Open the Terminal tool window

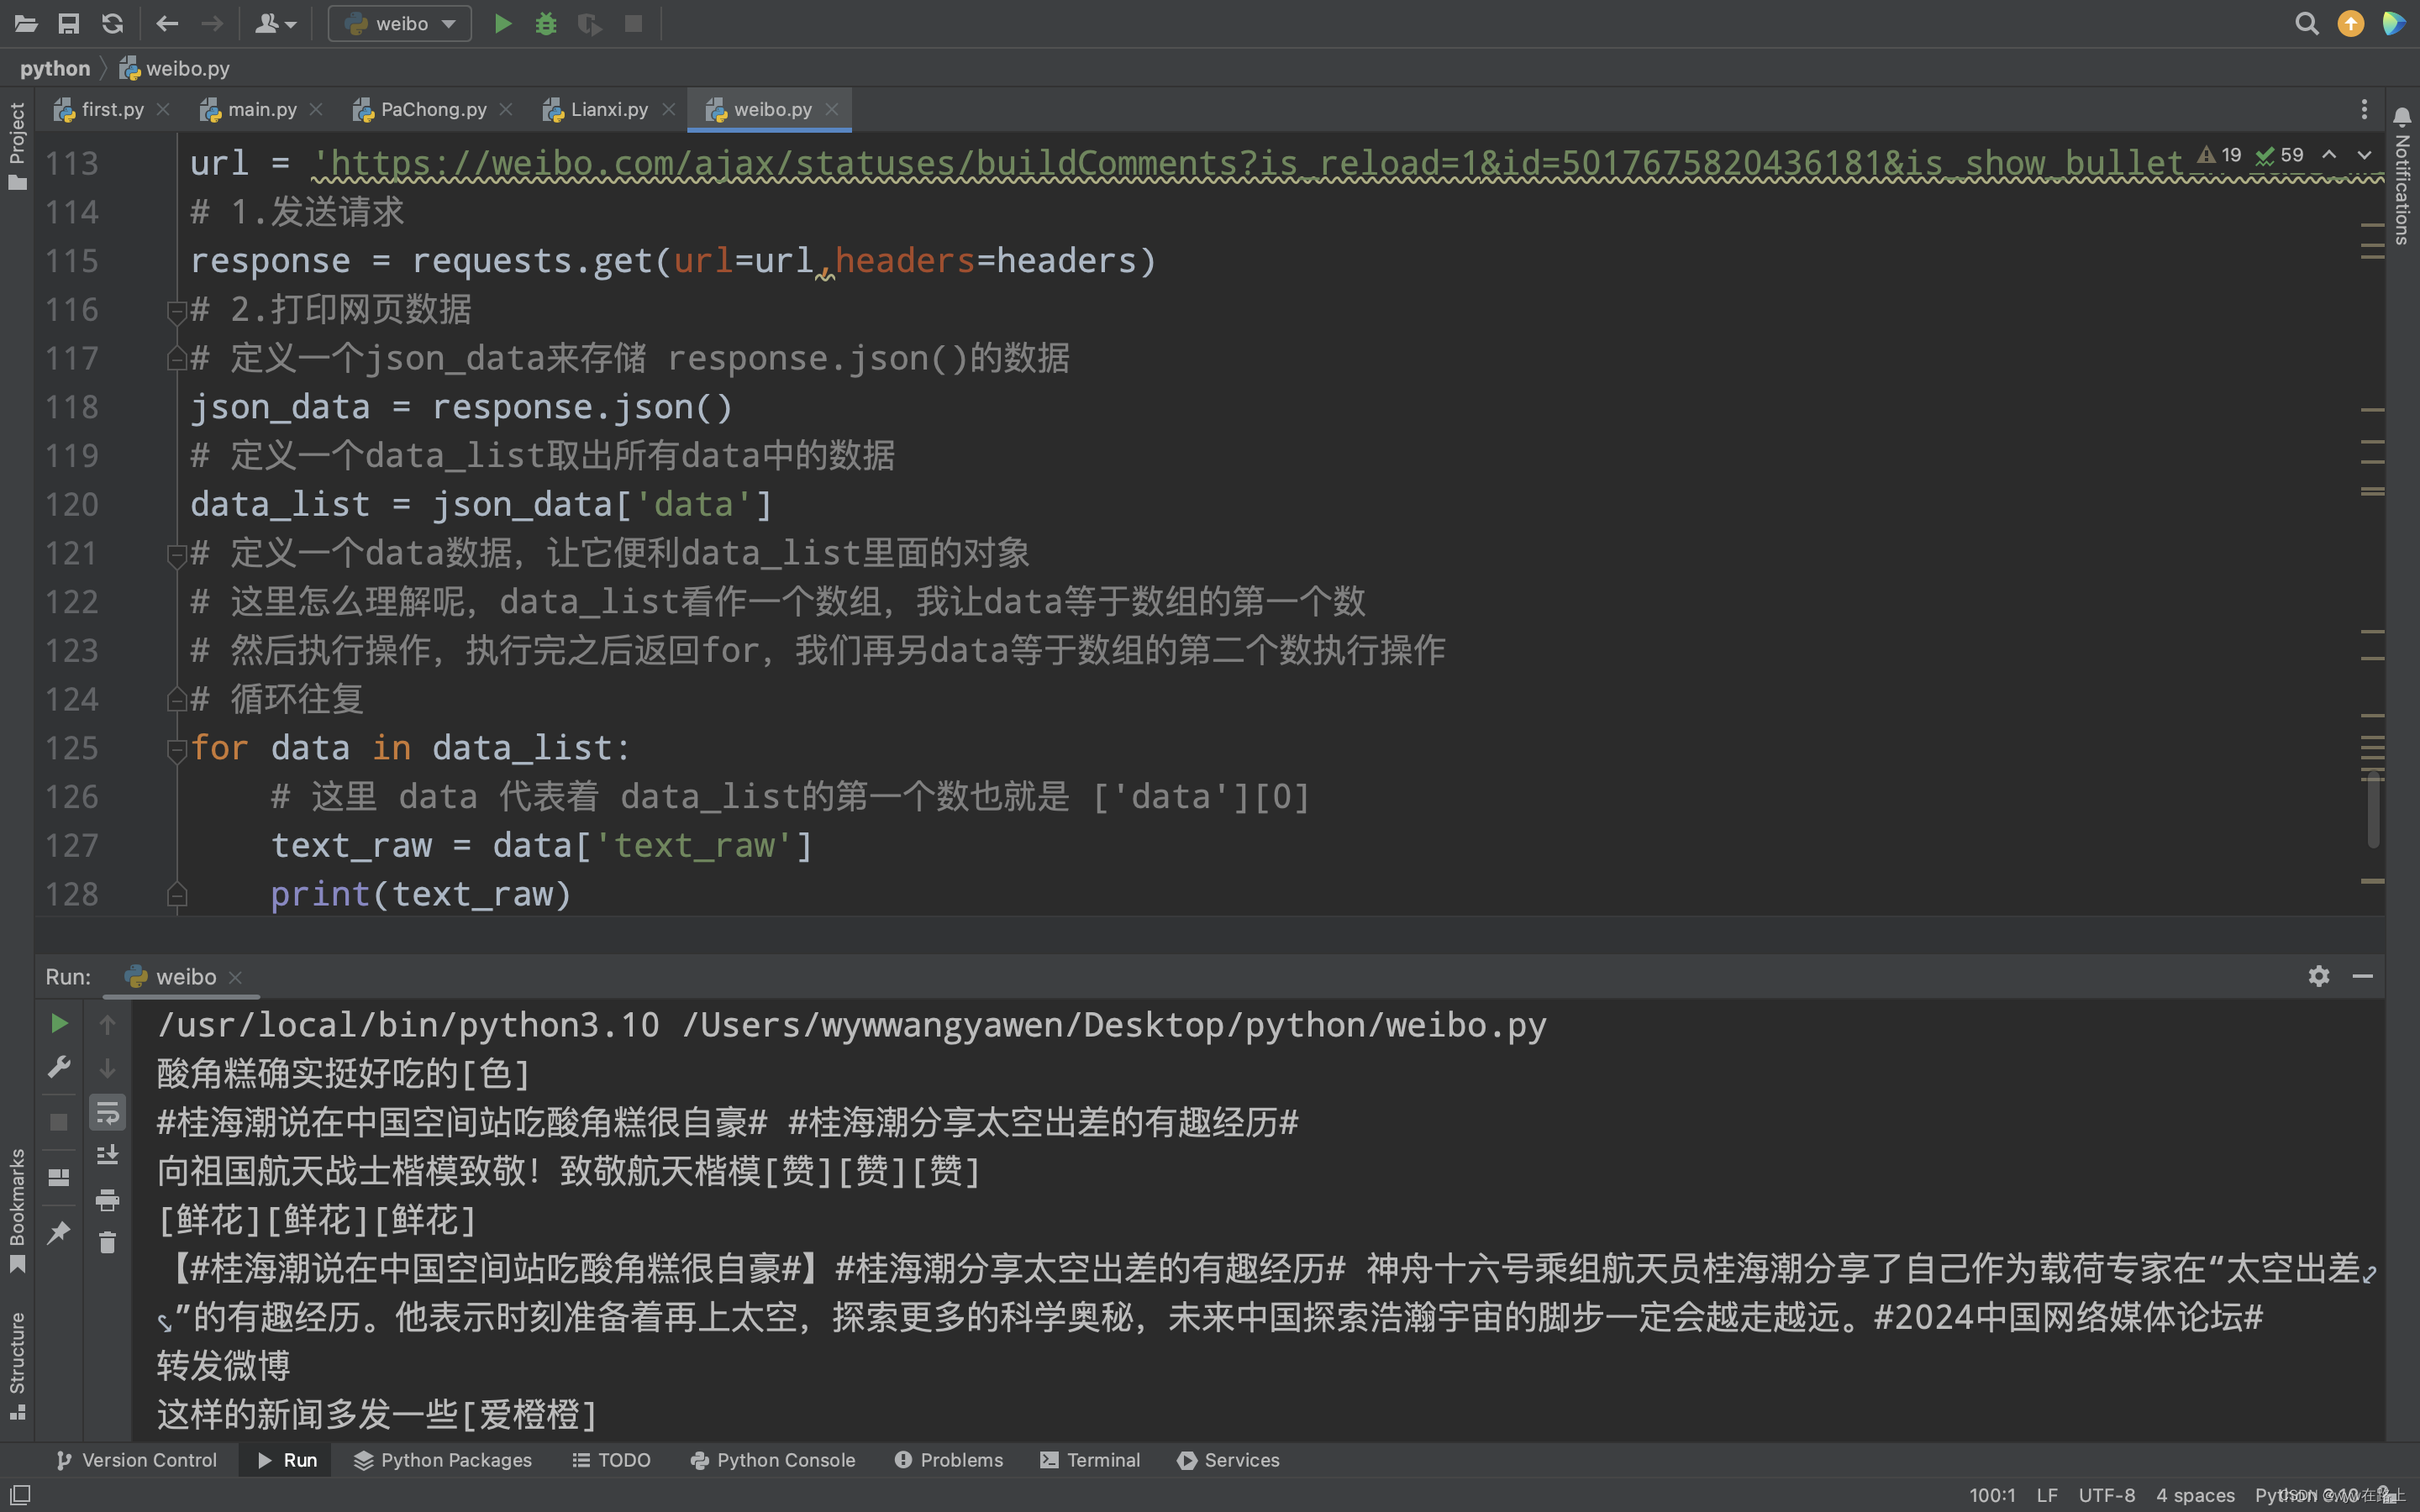(x=1090, y=1460)
